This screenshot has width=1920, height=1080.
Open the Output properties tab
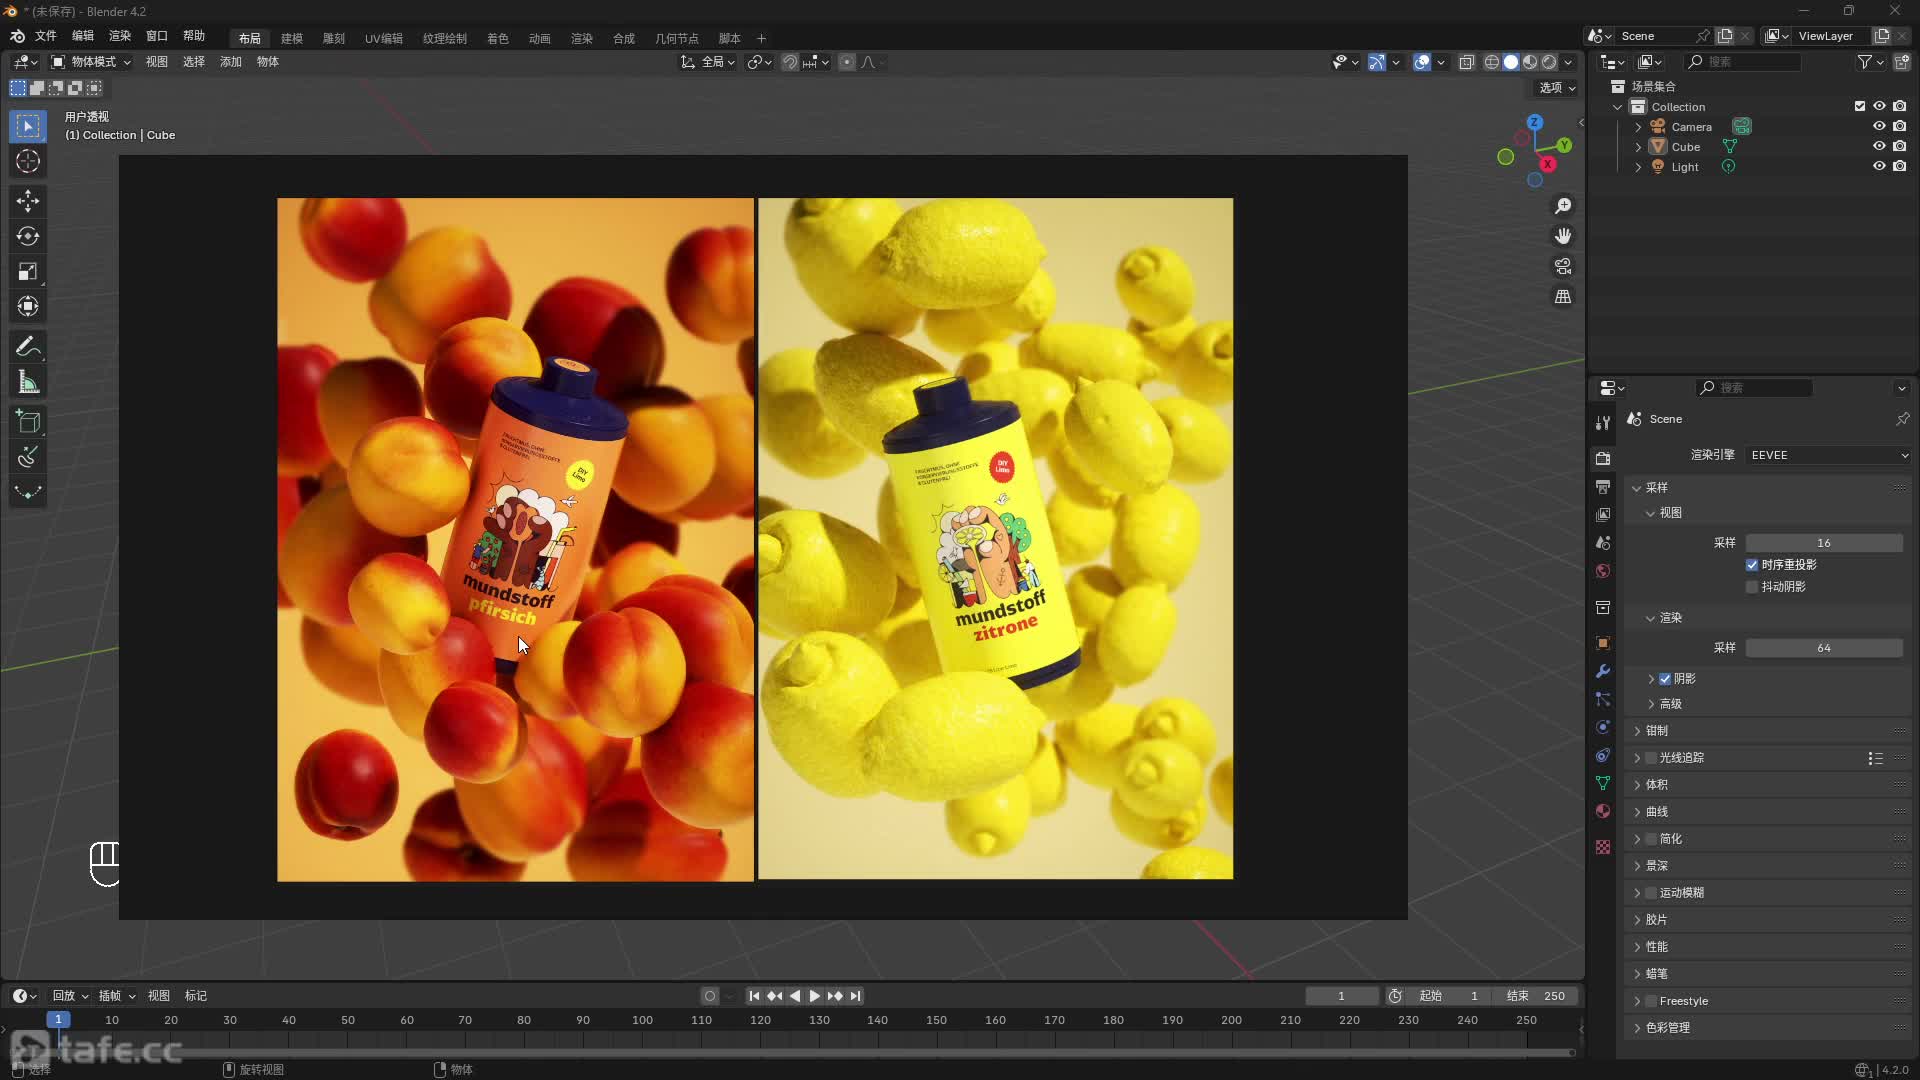[x=1603, y=486]
